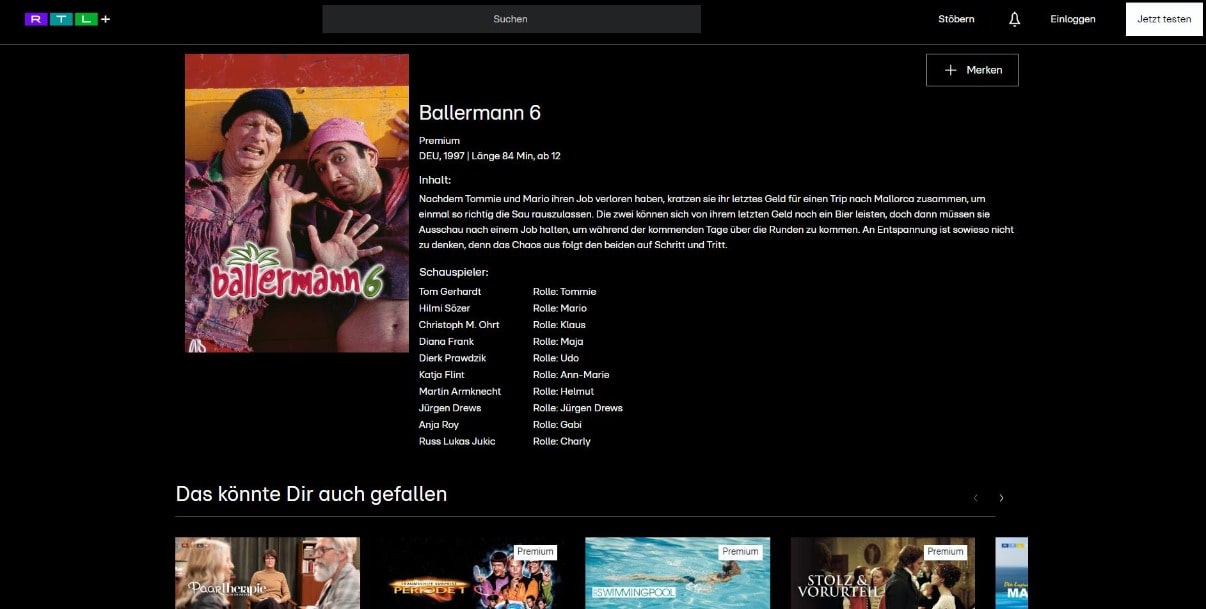Click actor name Jürgen Drews in left column
1206x609 pixels.
(x=450, y=408)
